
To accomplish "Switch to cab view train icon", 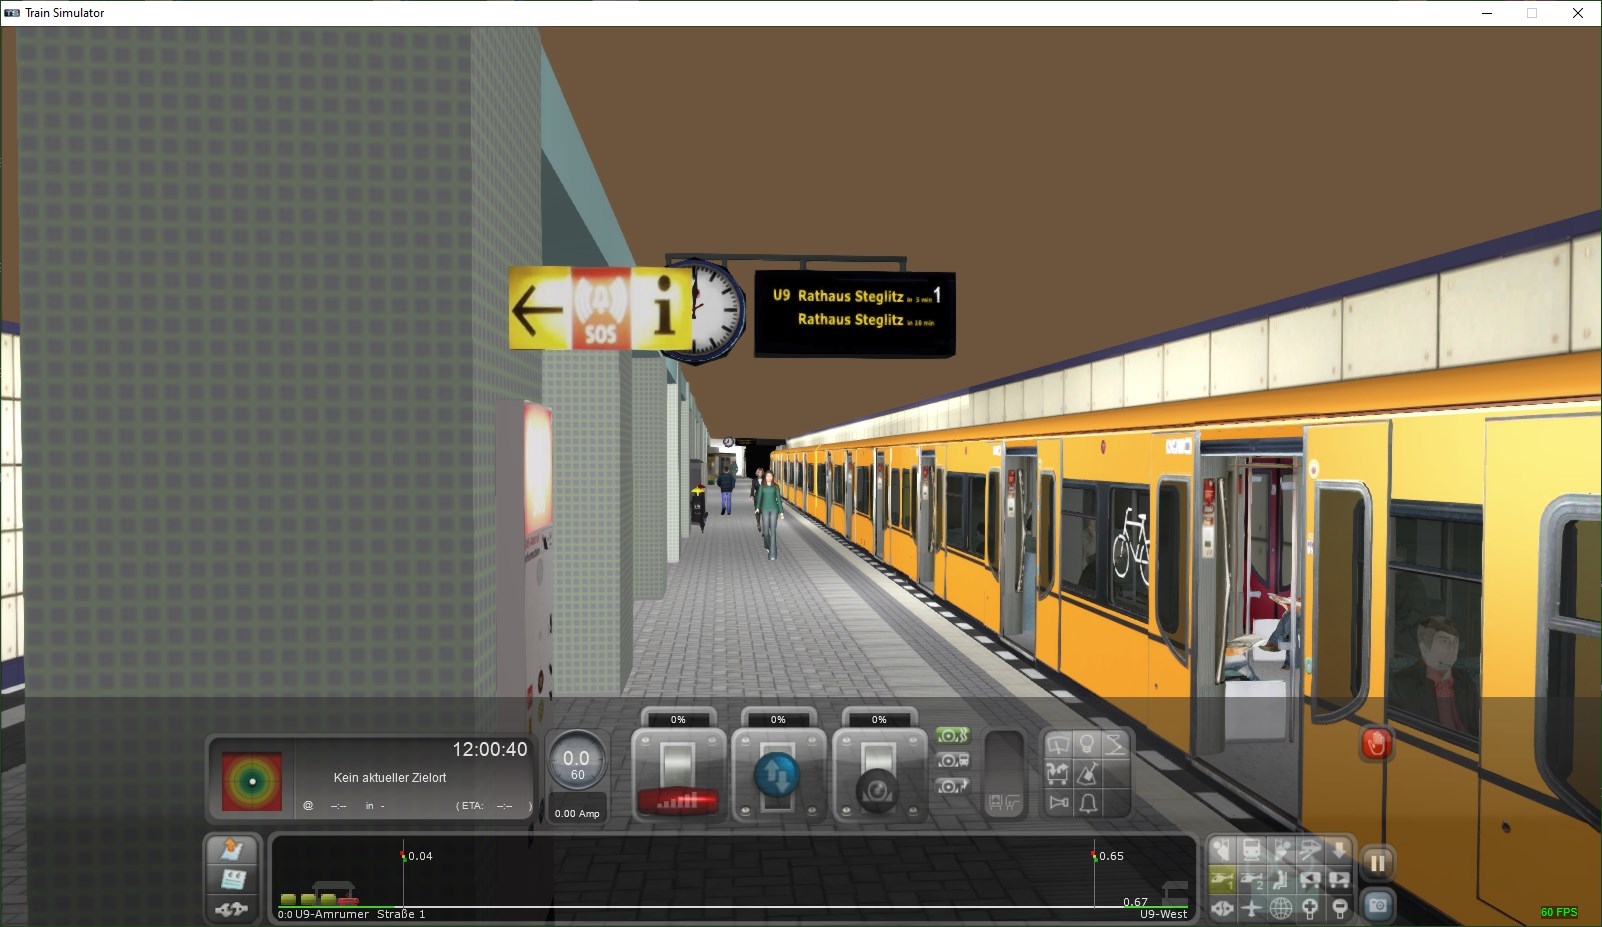I will (1251, 851).
